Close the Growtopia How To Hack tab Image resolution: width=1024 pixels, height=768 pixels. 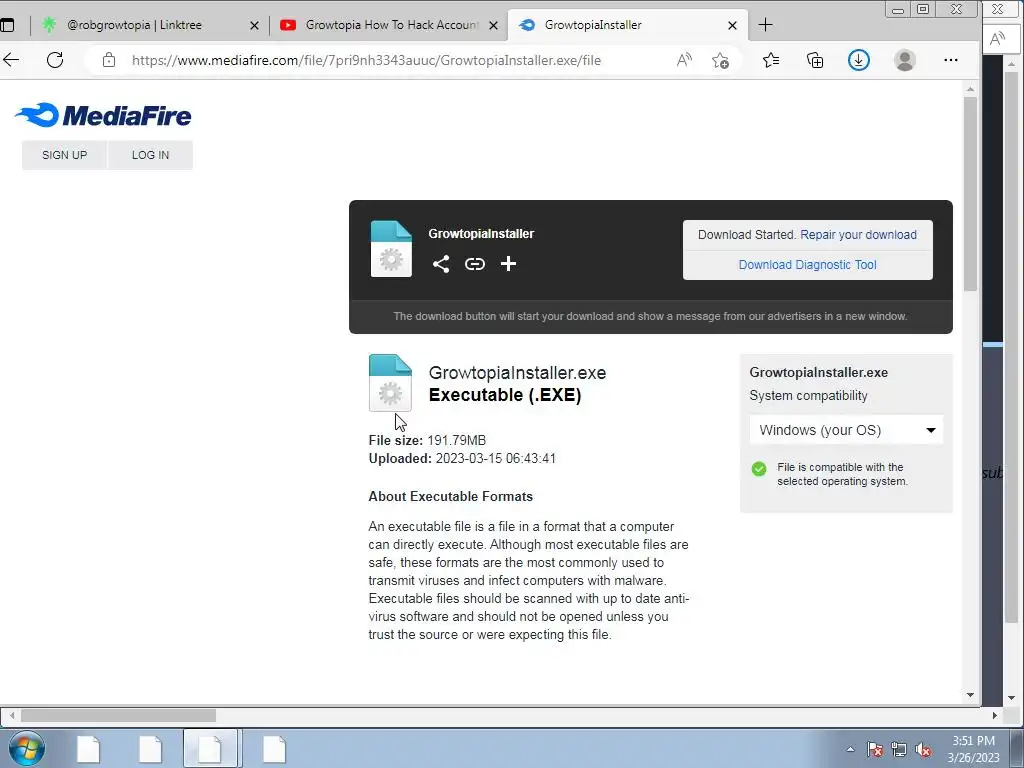pyautogui.click(x=494, y=25)
